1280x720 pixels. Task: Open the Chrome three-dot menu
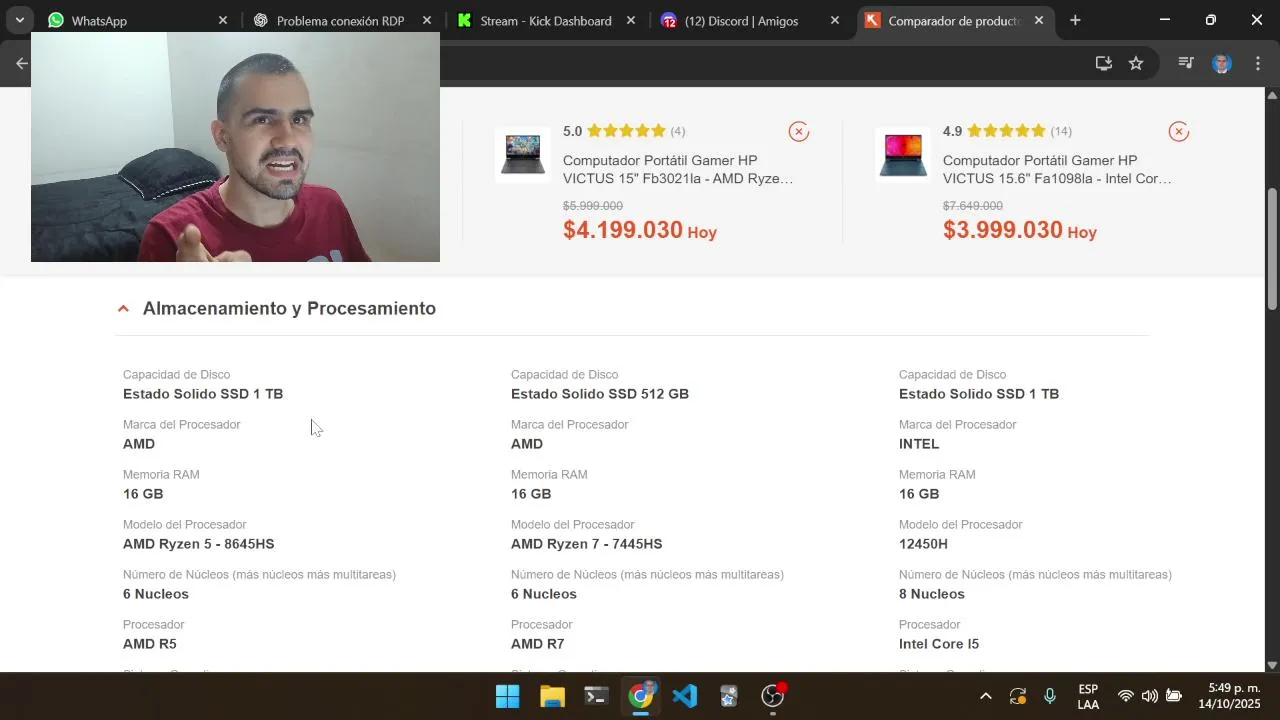[1258, 63]
